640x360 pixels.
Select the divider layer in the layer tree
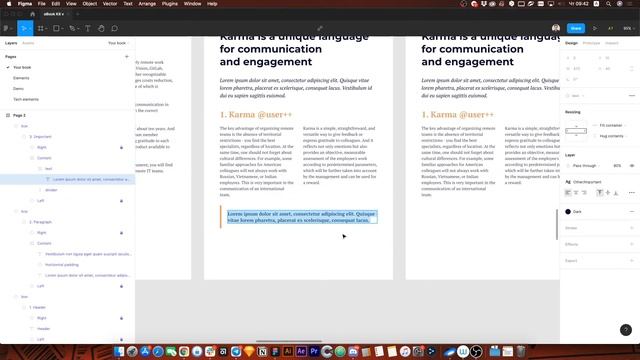pos(51,190)
